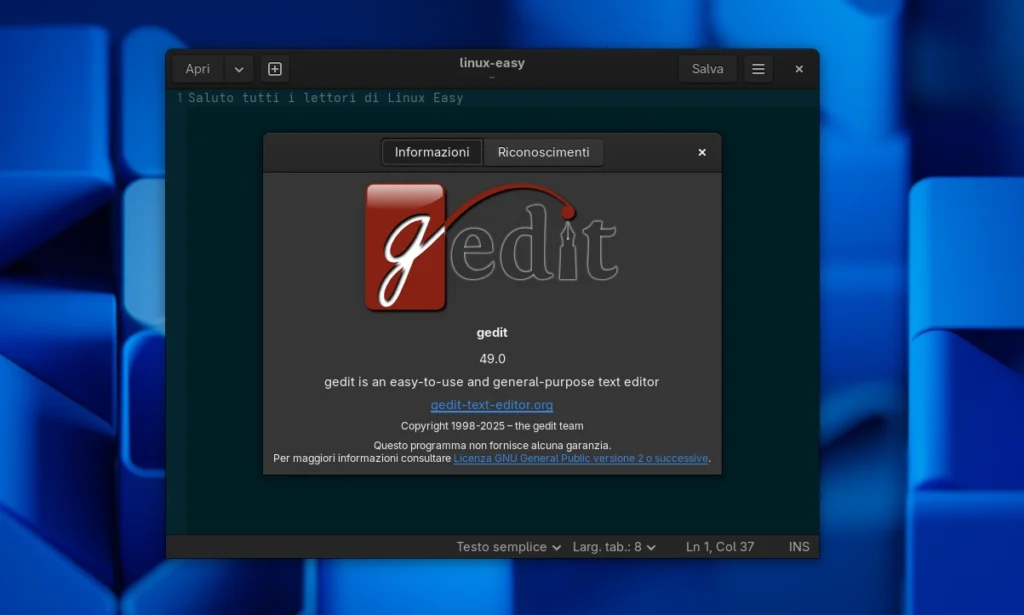Image resolution: width=1024 pixels, height=615 pixels.
Task: Switch to the Riconoscimenti tab
Action: coord(543,151)
